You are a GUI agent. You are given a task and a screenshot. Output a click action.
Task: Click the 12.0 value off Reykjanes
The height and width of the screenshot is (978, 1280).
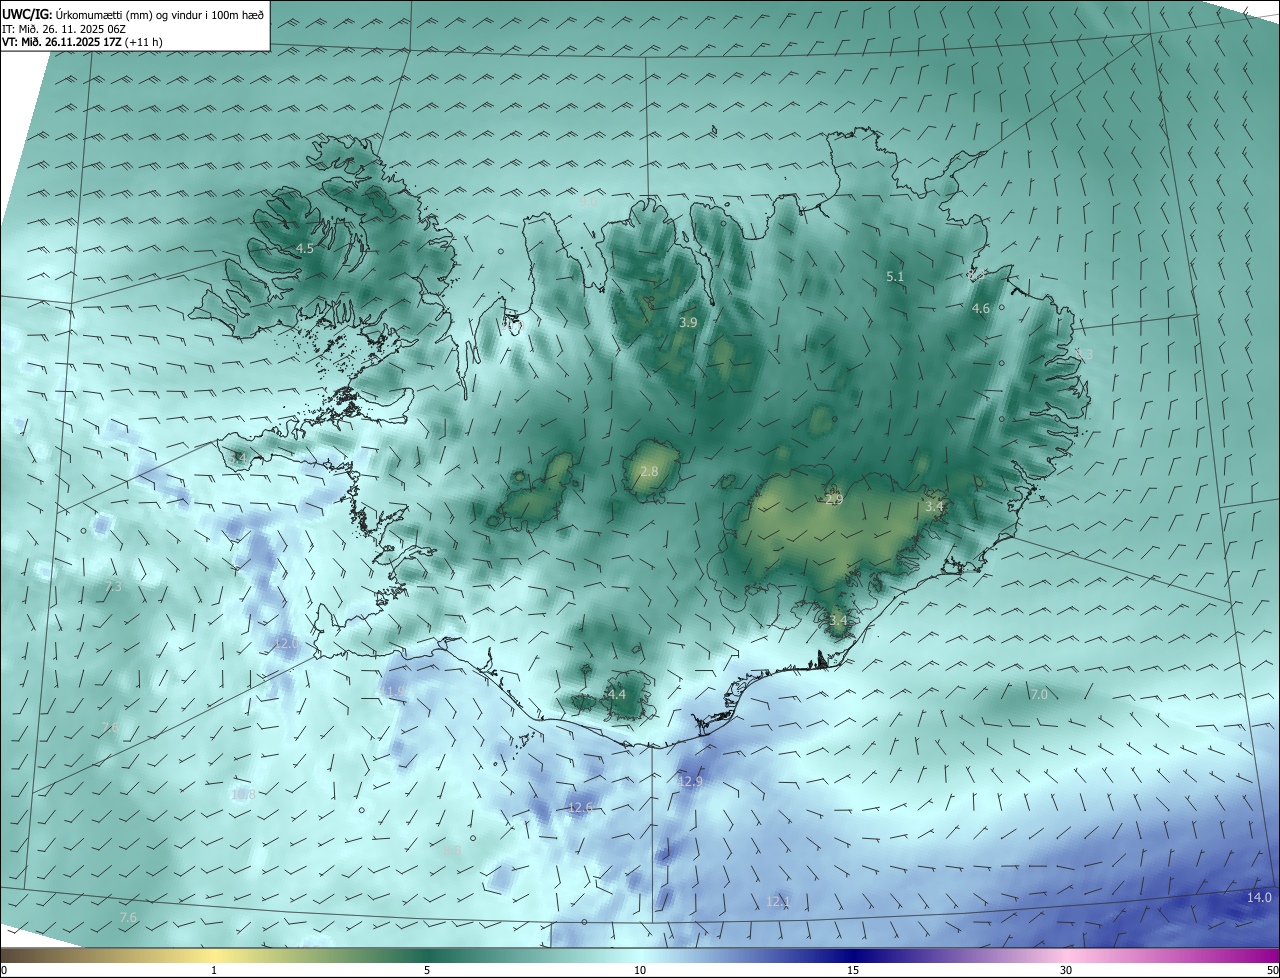point(287,644)
